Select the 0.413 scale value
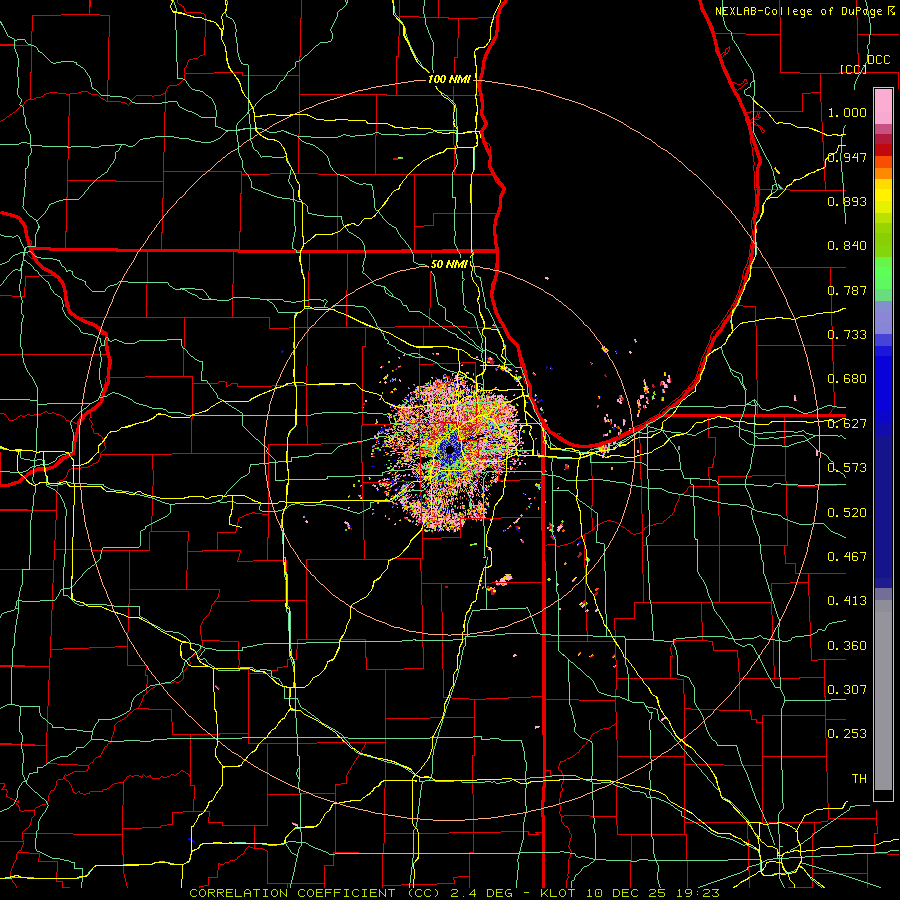 click(x=847, y=601)
